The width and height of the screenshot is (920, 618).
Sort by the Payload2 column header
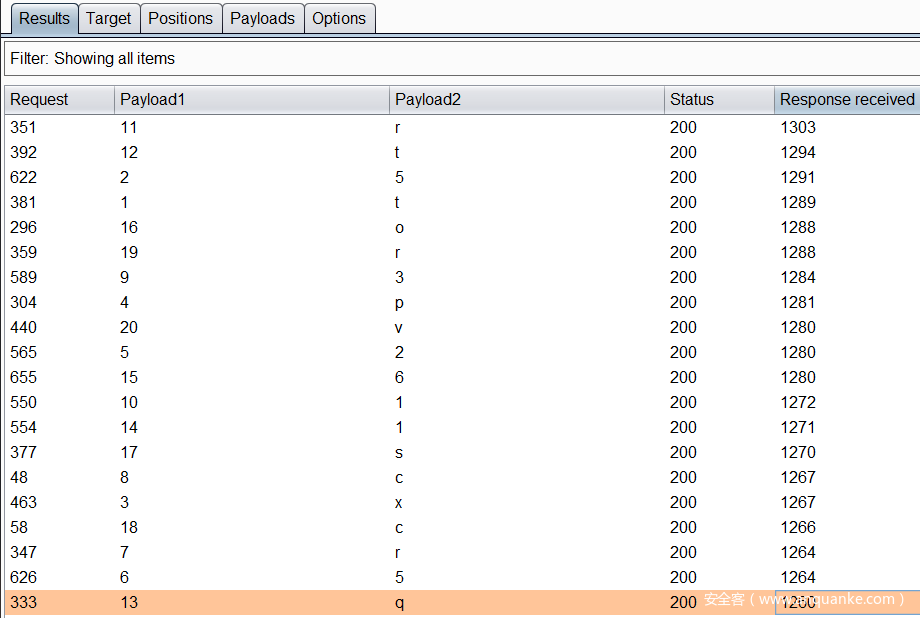click(526, 99)
